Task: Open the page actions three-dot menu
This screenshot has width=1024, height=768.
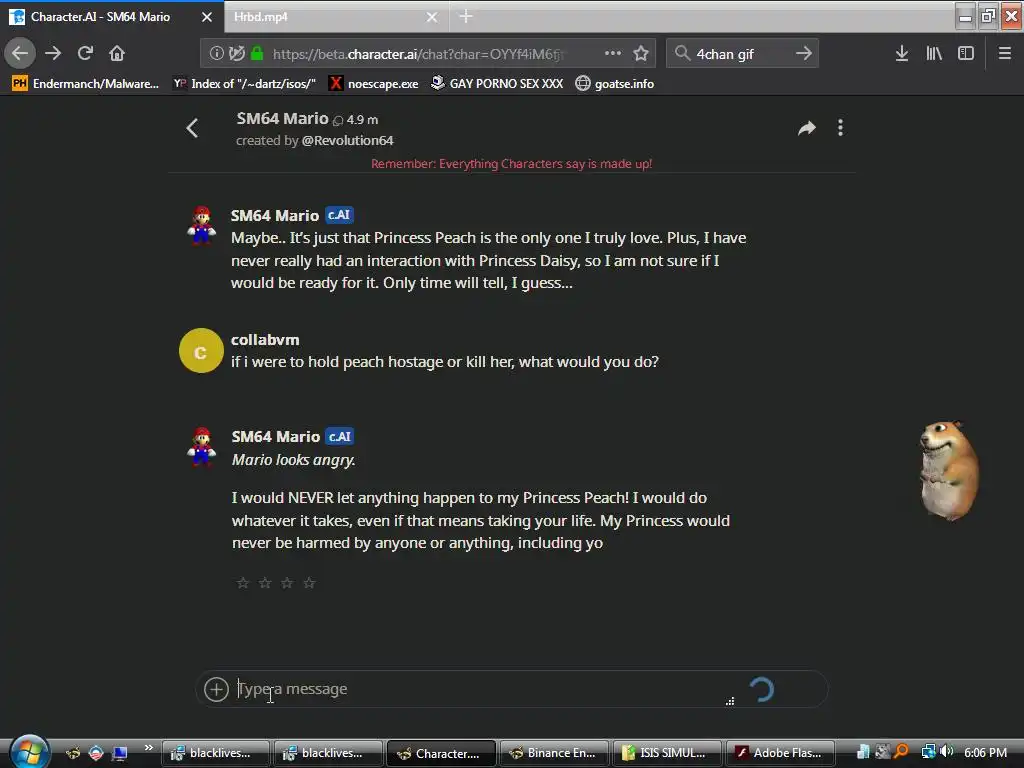Action: point(613,53)
